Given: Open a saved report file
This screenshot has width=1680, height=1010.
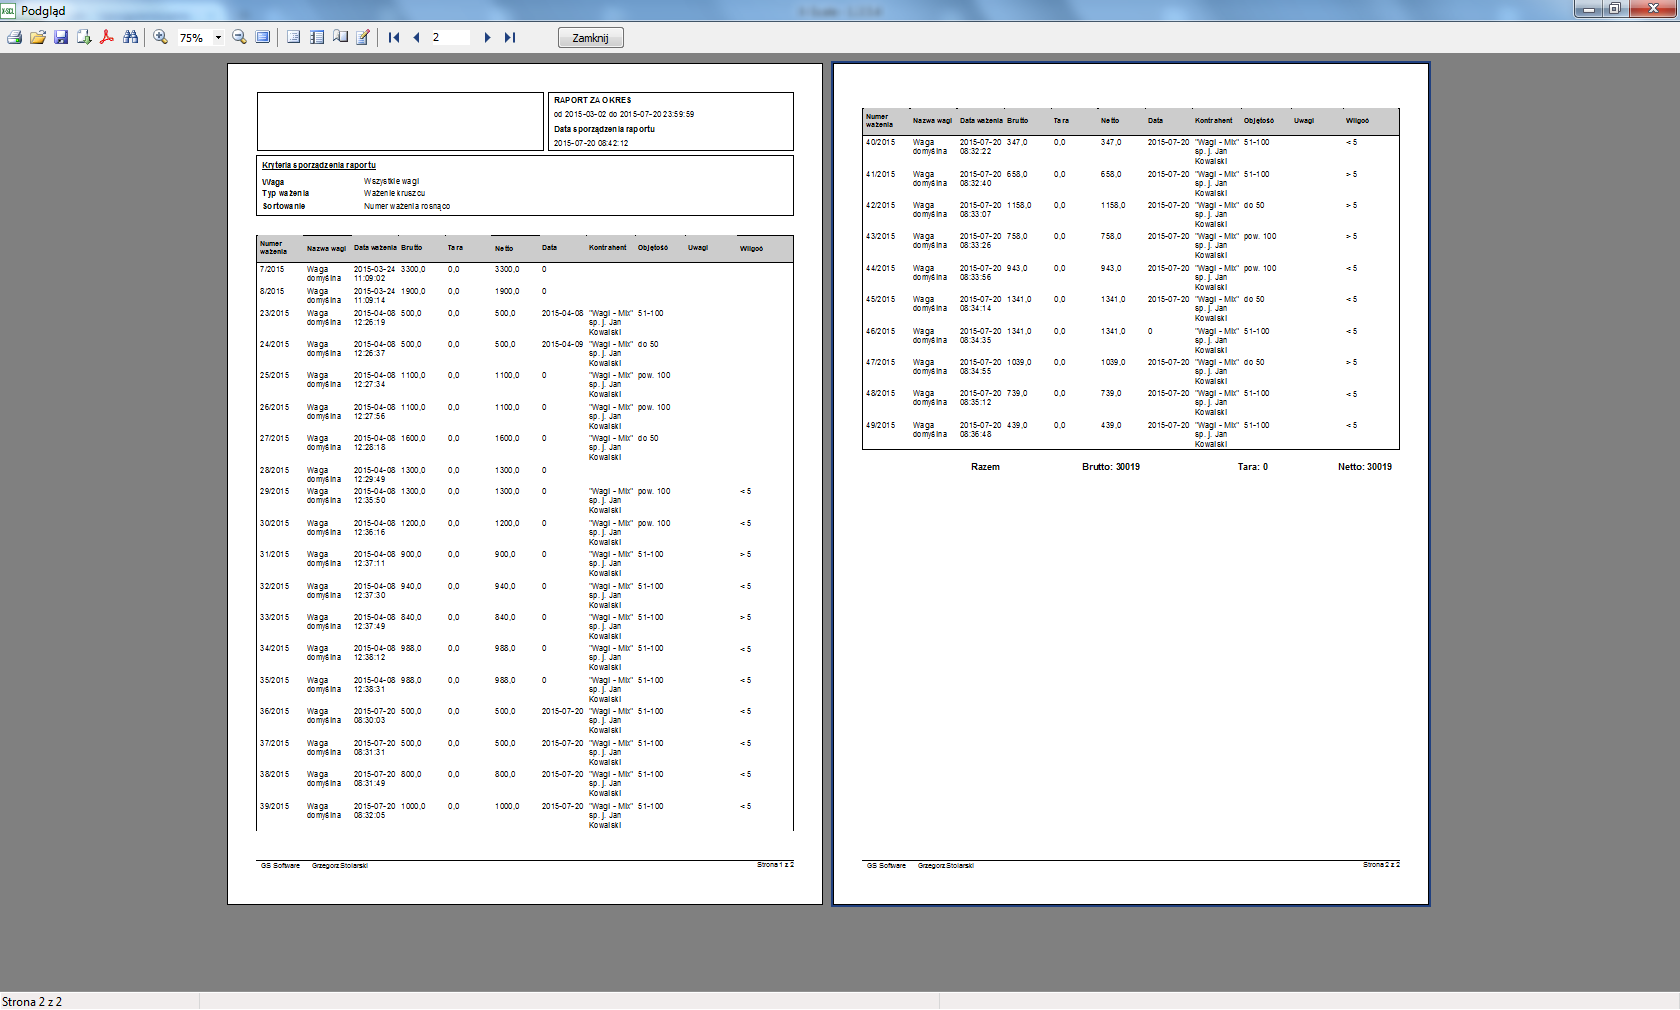Looking at the screenshot, I should tap(38, 37).
